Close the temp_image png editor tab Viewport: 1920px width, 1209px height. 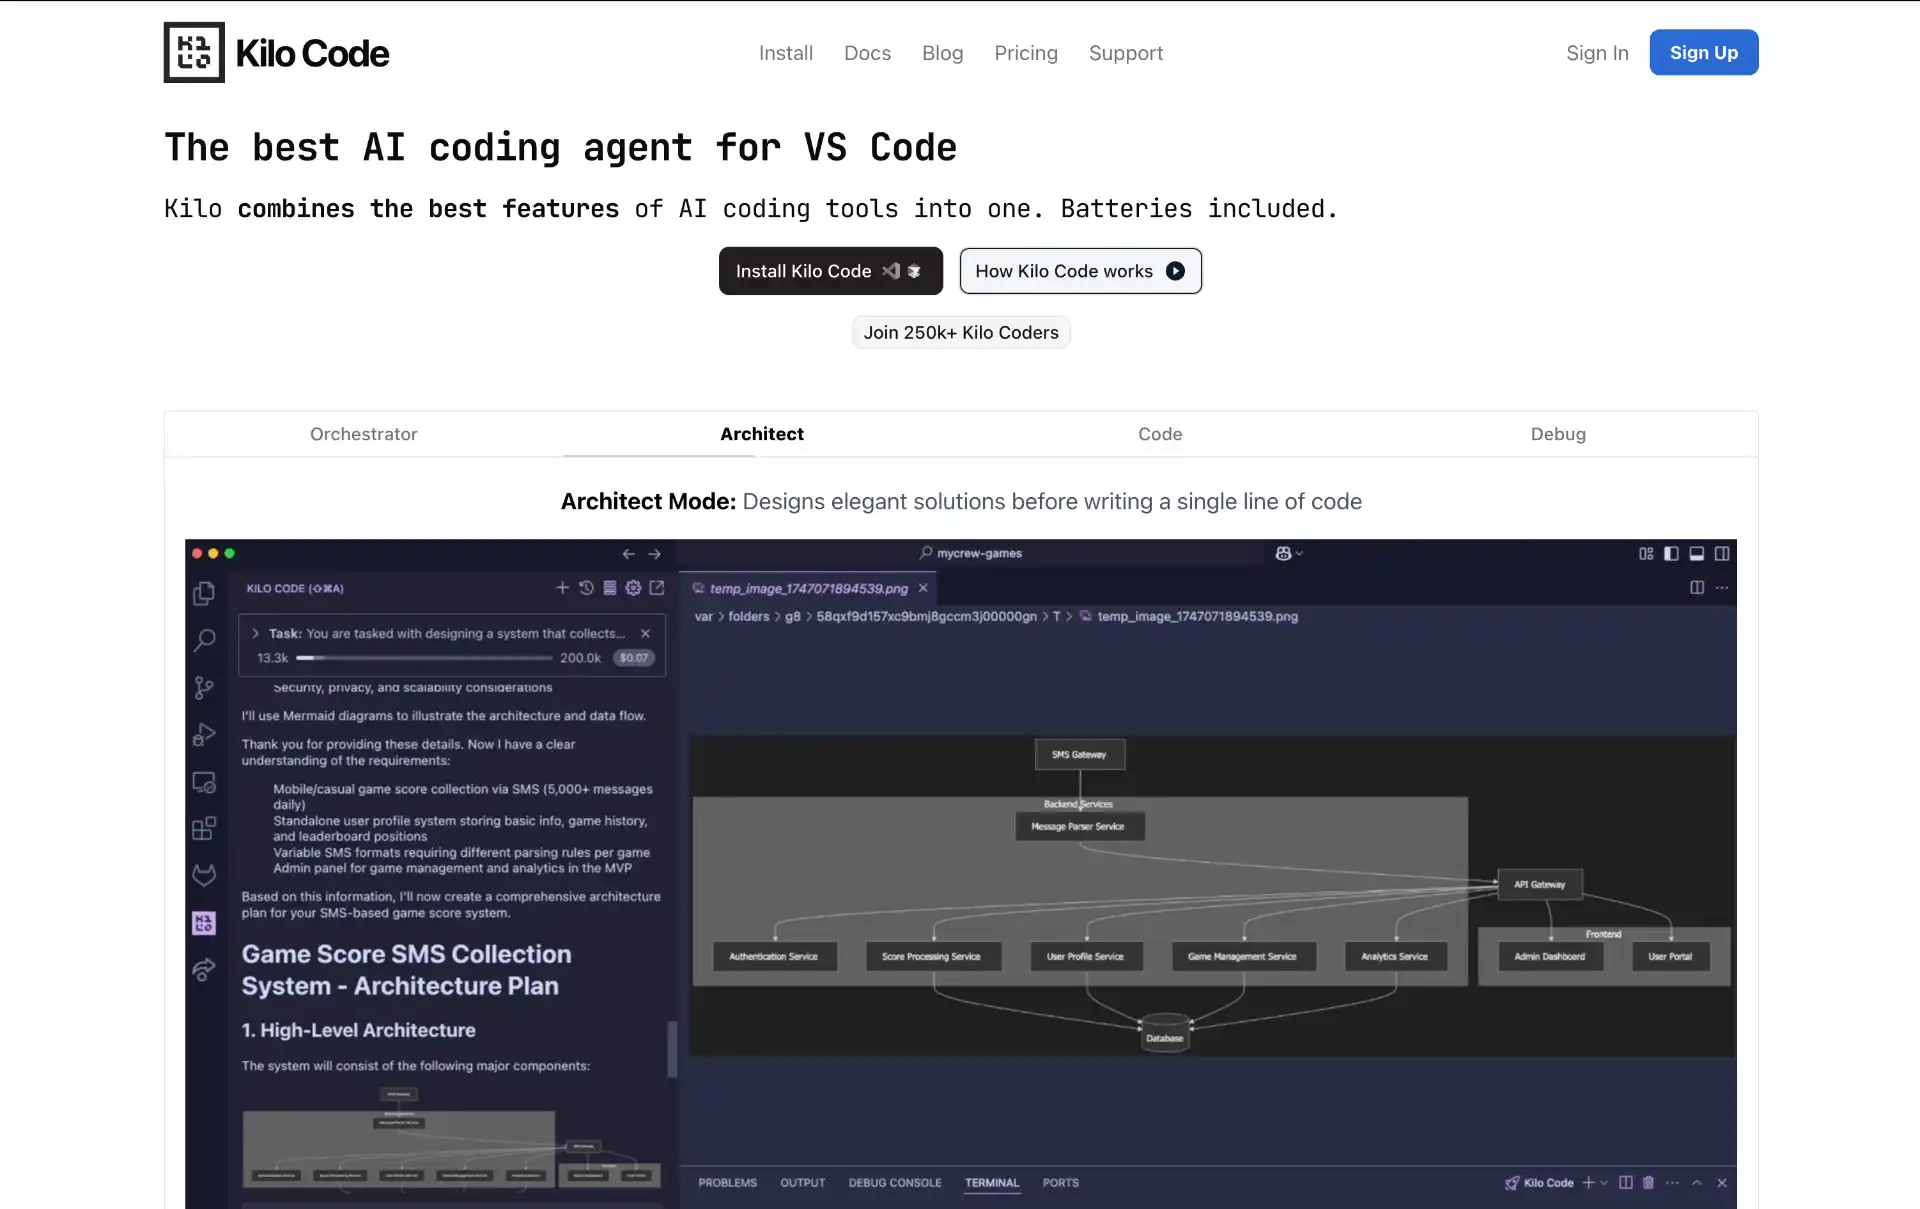tap(923, 588)
